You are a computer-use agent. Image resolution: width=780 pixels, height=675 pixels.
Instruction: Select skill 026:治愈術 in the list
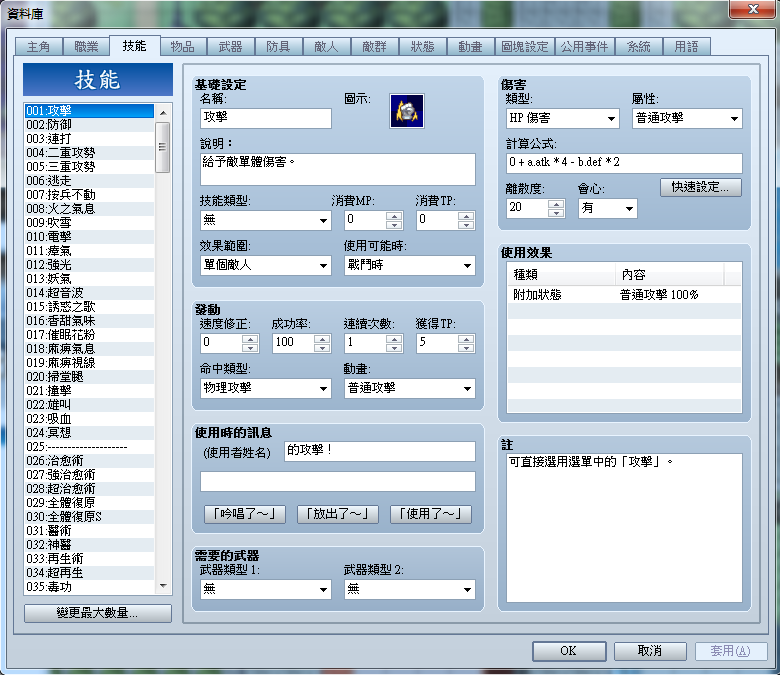click(x=90, y=461)
